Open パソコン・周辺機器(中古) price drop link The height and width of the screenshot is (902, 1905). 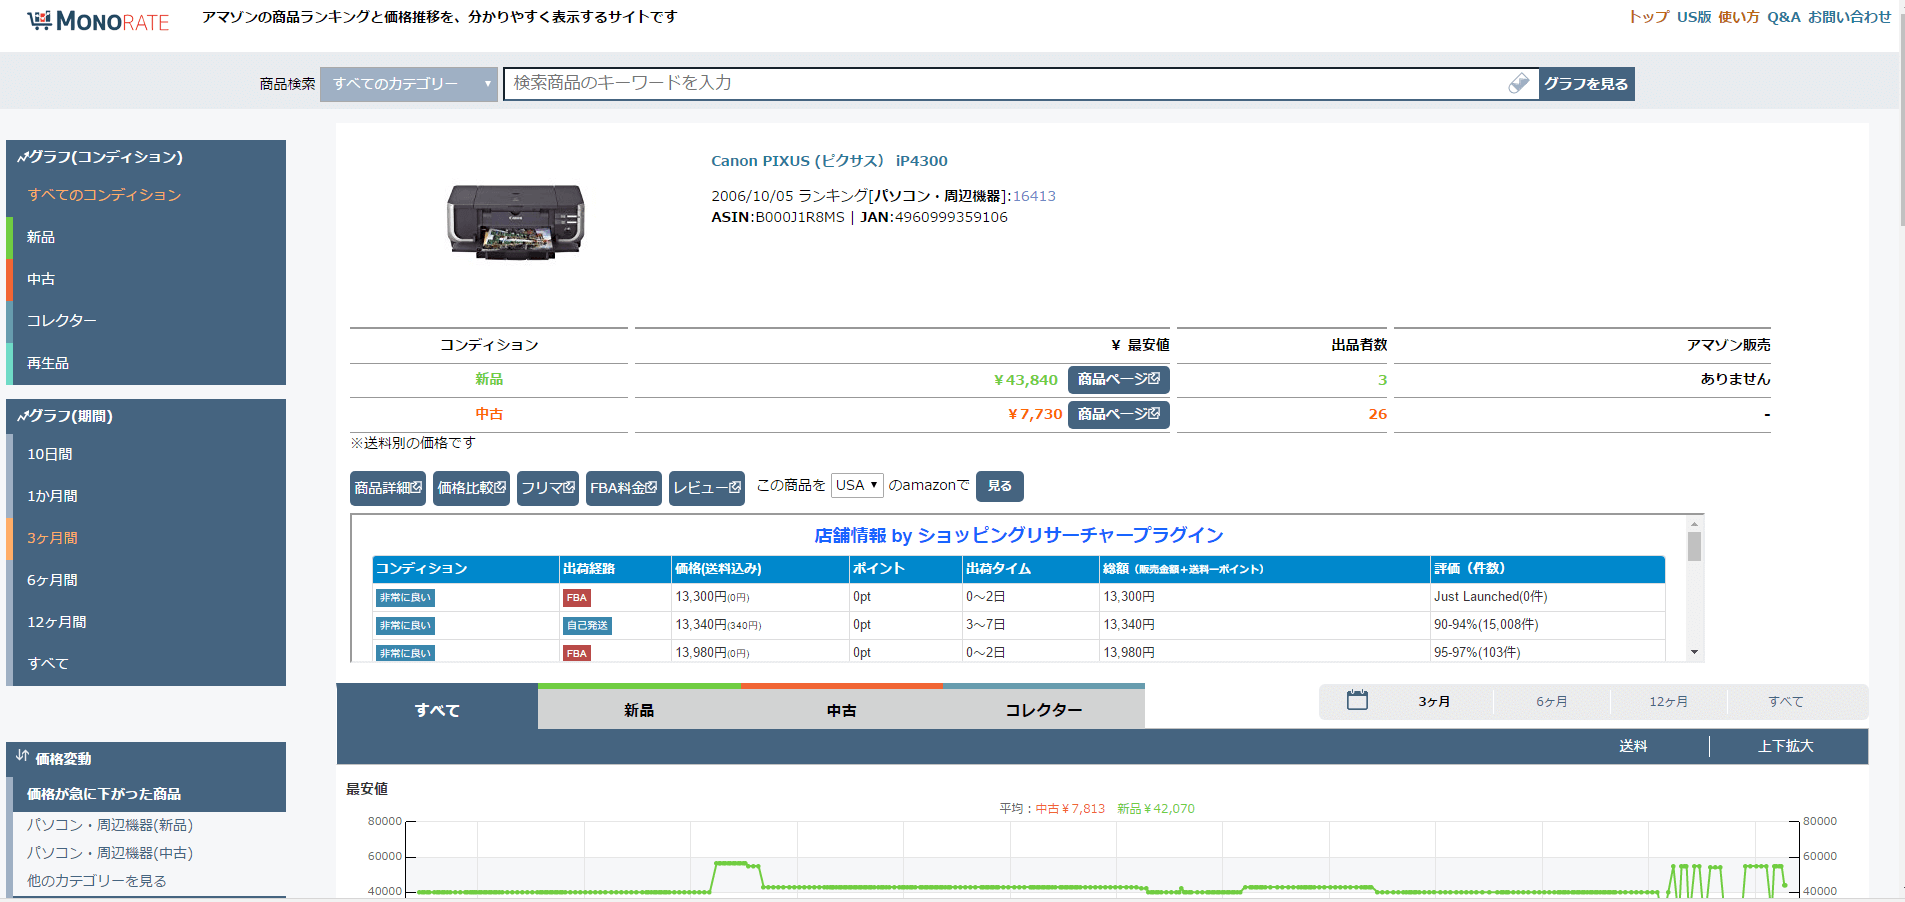tap(110, 853)
